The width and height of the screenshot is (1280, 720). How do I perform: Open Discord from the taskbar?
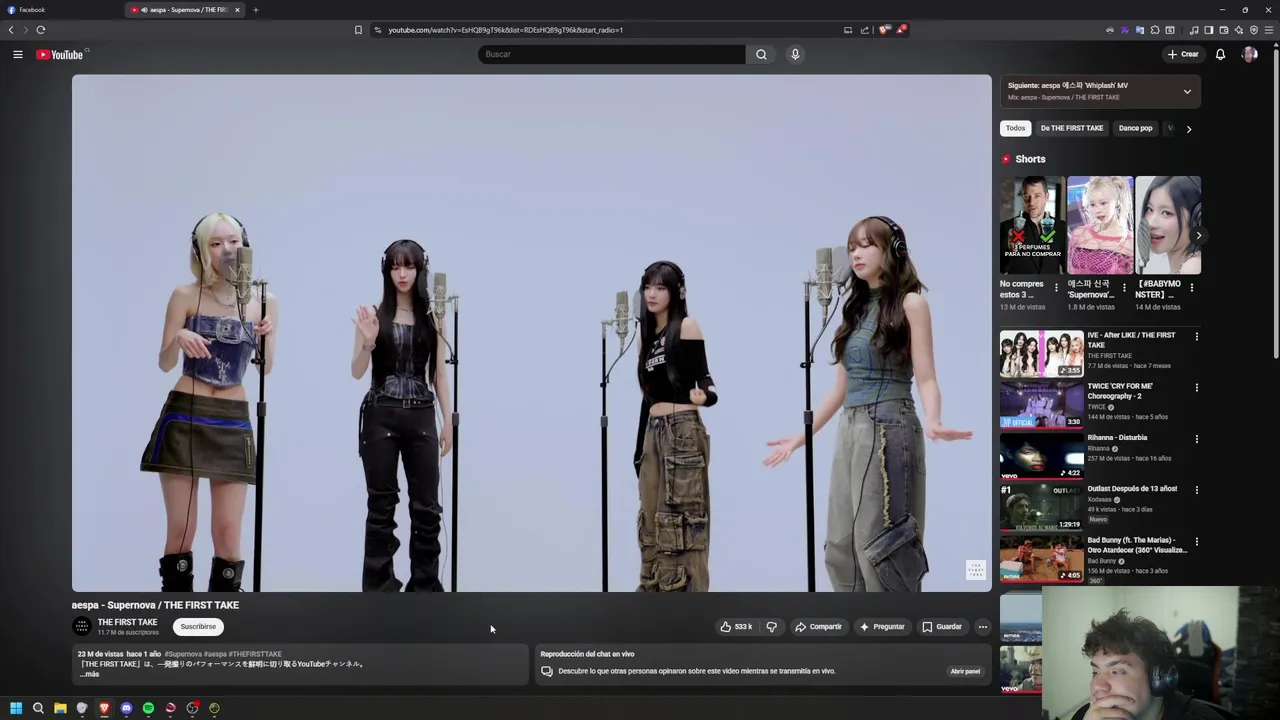click(x=126, y=708)
